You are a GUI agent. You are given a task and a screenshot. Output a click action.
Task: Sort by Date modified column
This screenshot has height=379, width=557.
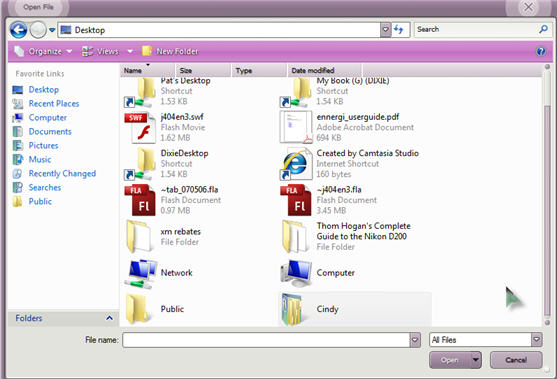click(x=324, y=70)
